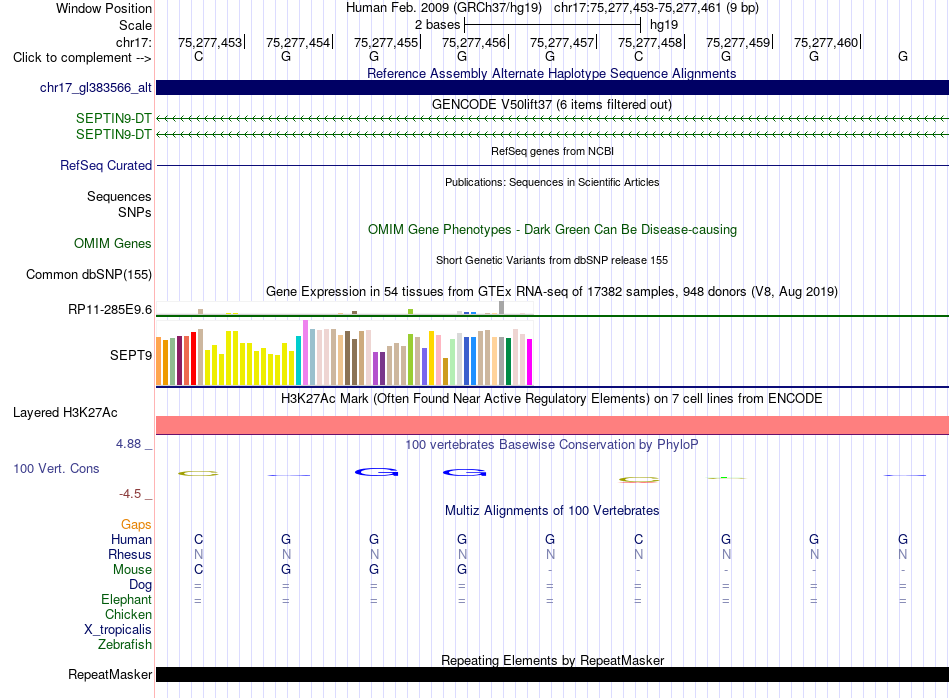Viewport: 950px width, 698px height.
Task: Click the Rhesus species row label
Action: click(x=130, y=554)
